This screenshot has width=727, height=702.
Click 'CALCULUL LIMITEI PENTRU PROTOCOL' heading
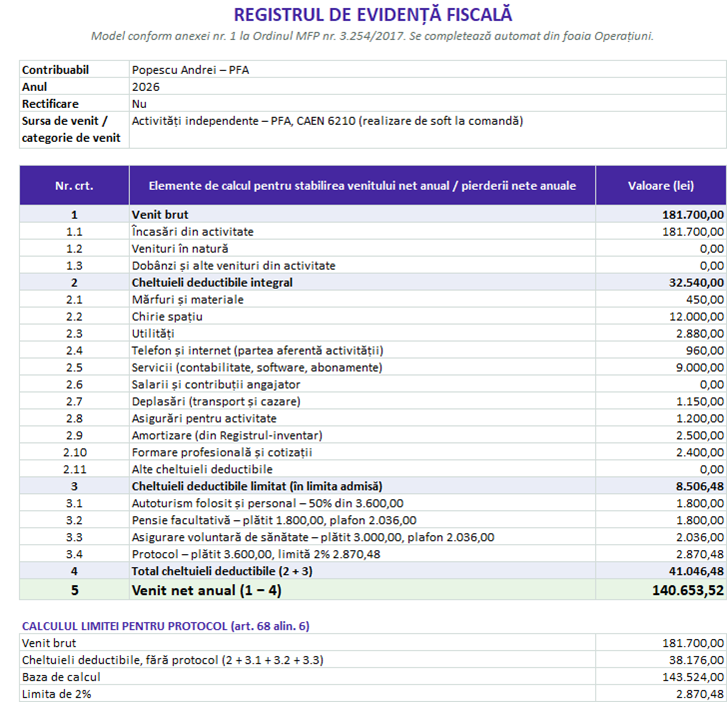[x=166, y=626]
